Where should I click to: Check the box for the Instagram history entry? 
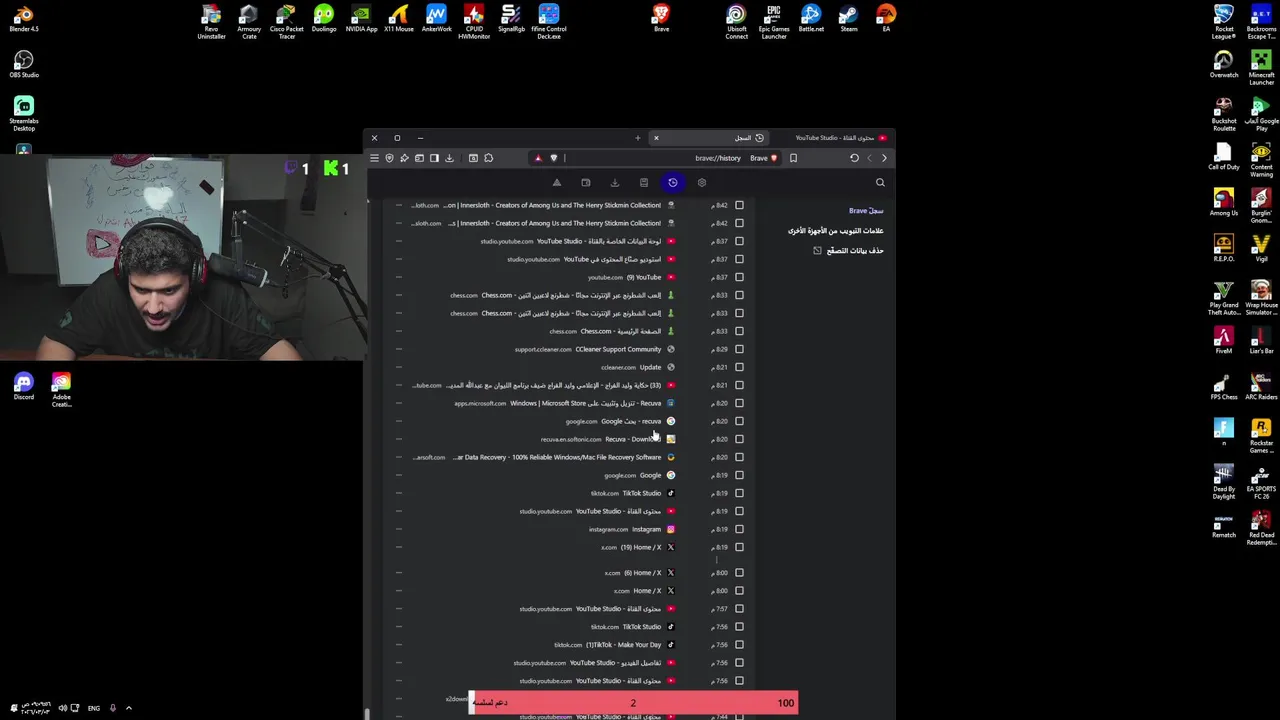(x=739, y=529)
